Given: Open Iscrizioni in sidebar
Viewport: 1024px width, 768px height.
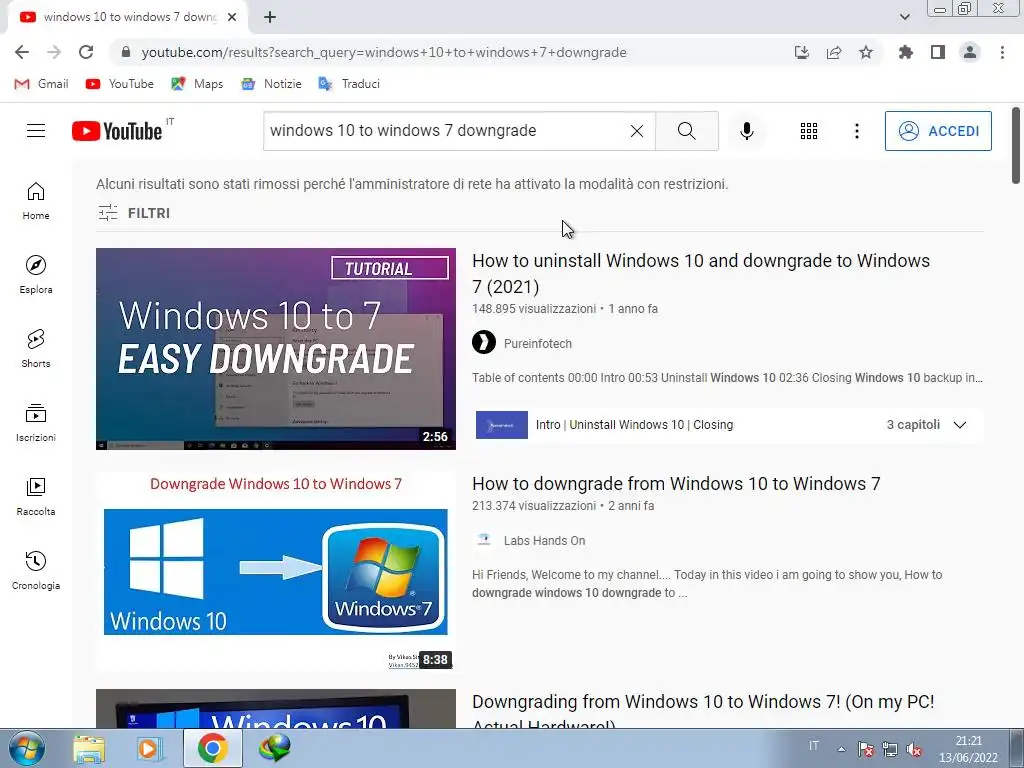Looking at the screenshot, I should [x=36, y=423].
